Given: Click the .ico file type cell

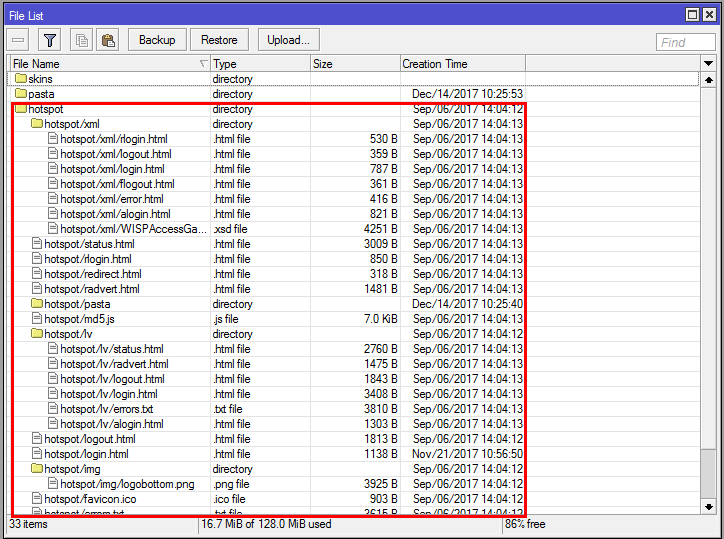Looking at the screenshot, I should [229, 499].
